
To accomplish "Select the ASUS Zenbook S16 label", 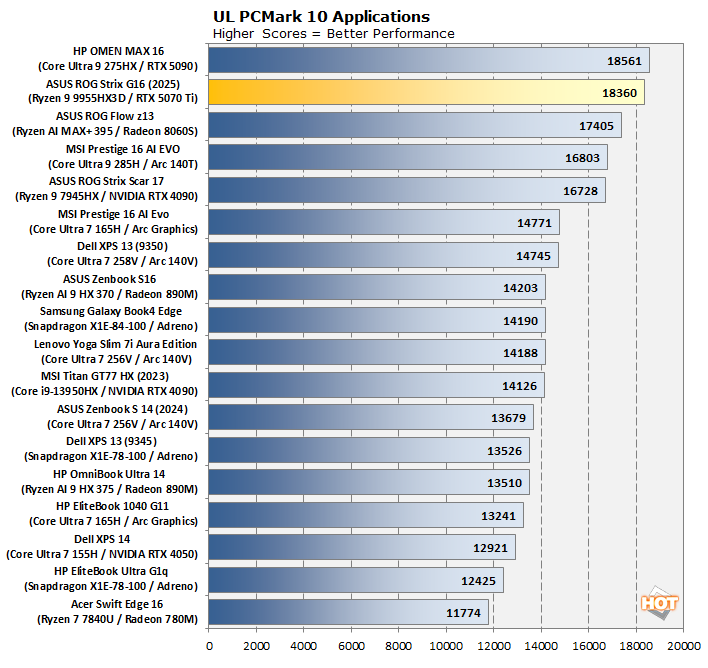I will coord(109,279).
